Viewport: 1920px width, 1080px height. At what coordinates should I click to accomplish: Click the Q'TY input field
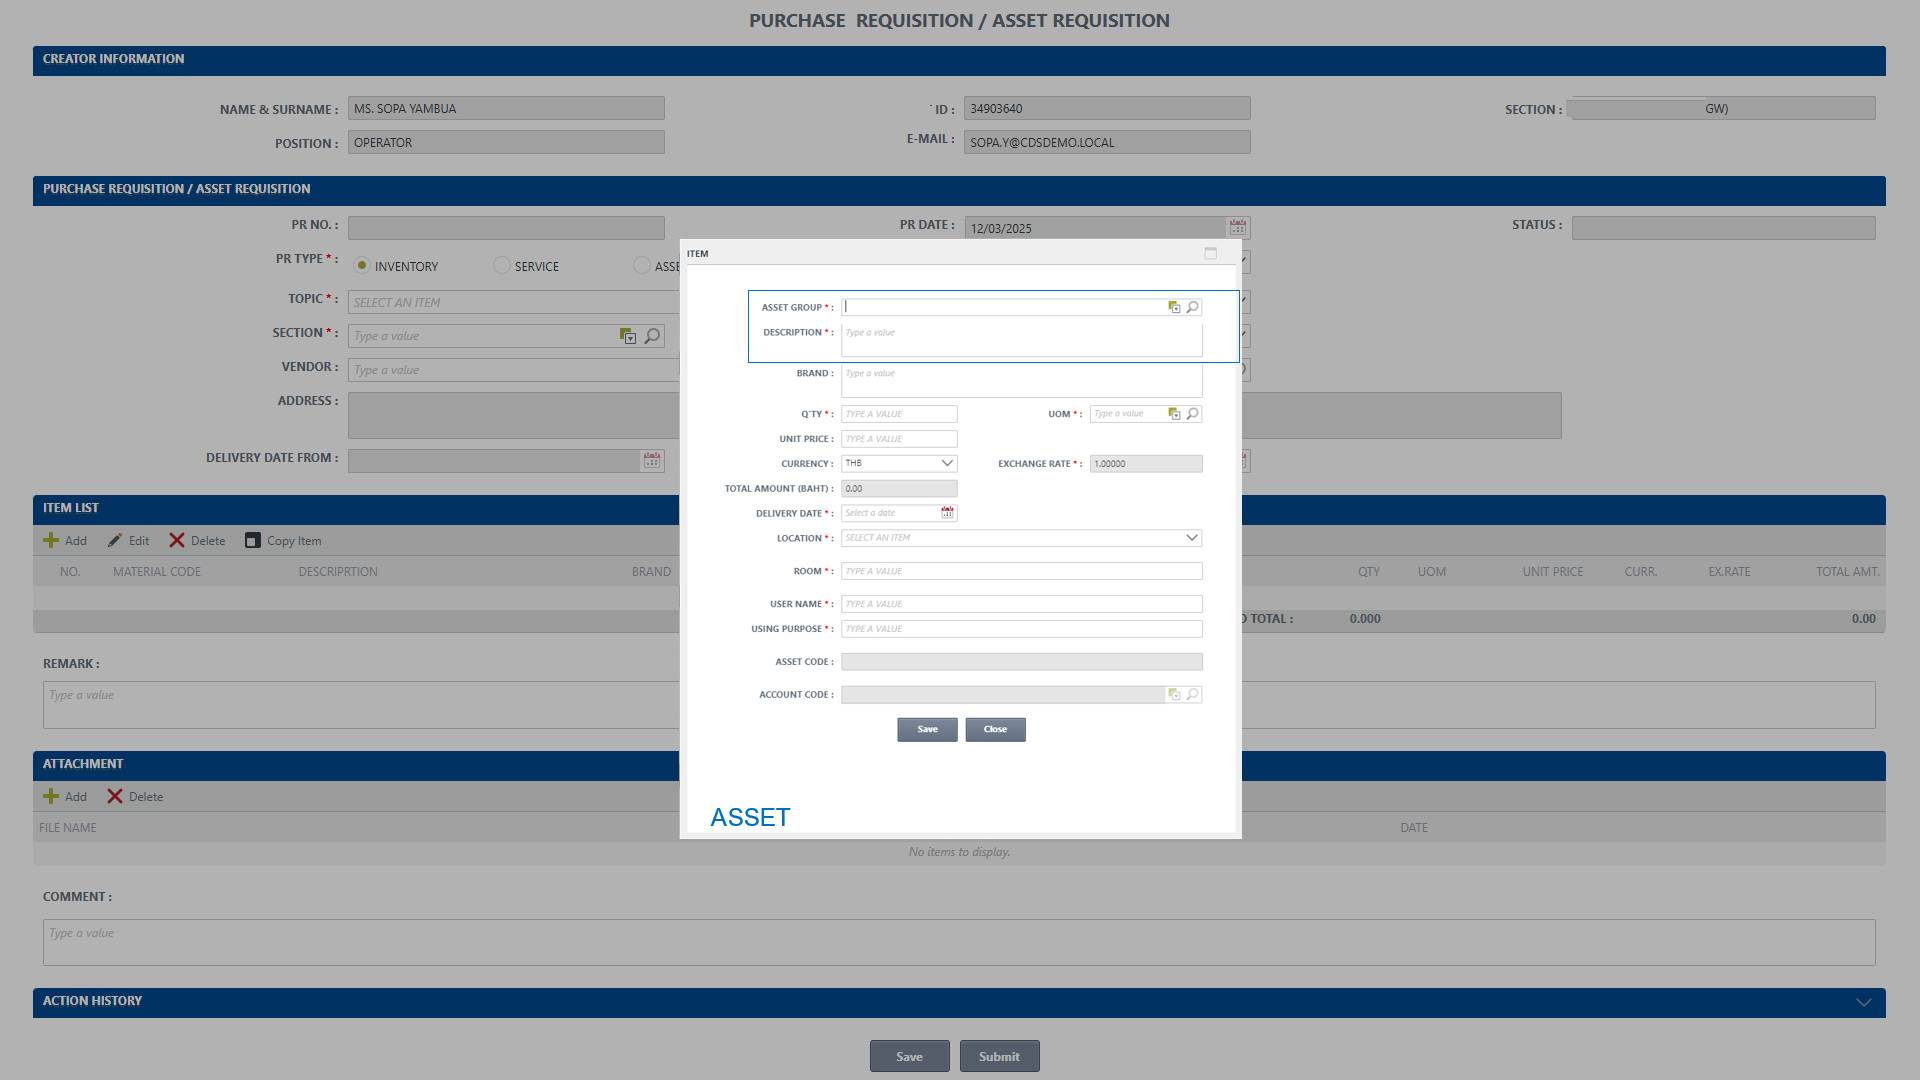click(x=898, y=414)
